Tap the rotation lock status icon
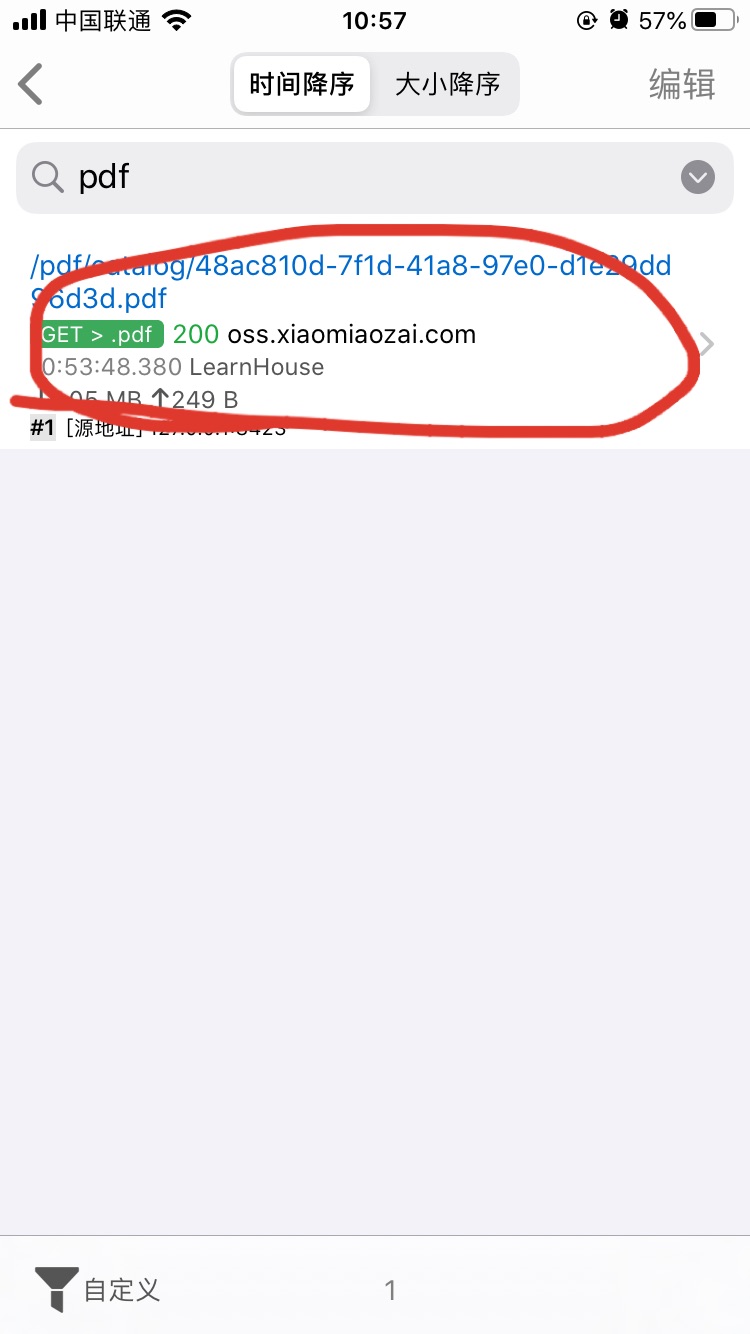 click(587, 20)
